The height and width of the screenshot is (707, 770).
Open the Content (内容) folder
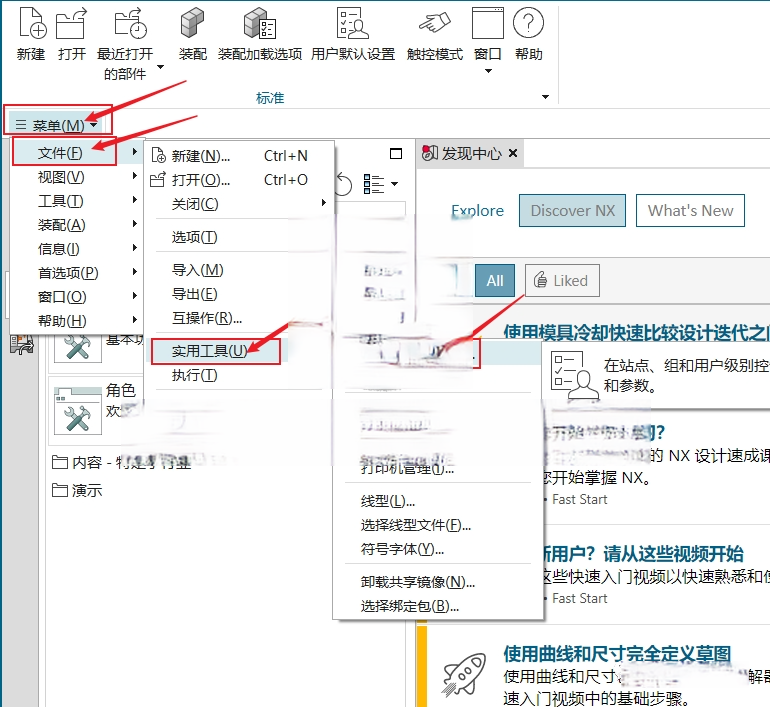click(121, 462)
